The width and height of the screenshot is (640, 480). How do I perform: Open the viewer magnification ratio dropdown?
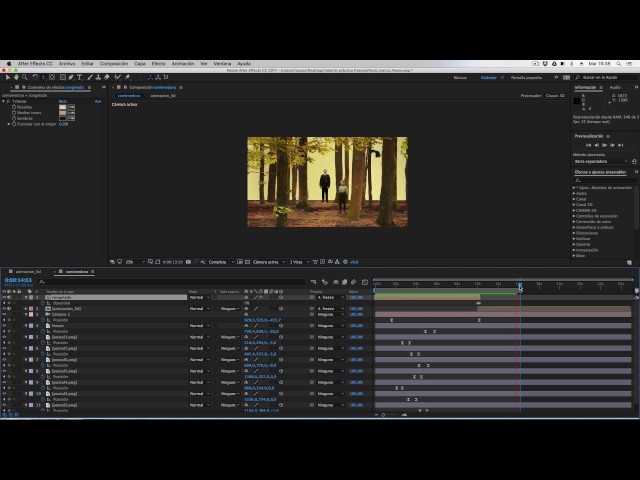(x=135, y=262)
